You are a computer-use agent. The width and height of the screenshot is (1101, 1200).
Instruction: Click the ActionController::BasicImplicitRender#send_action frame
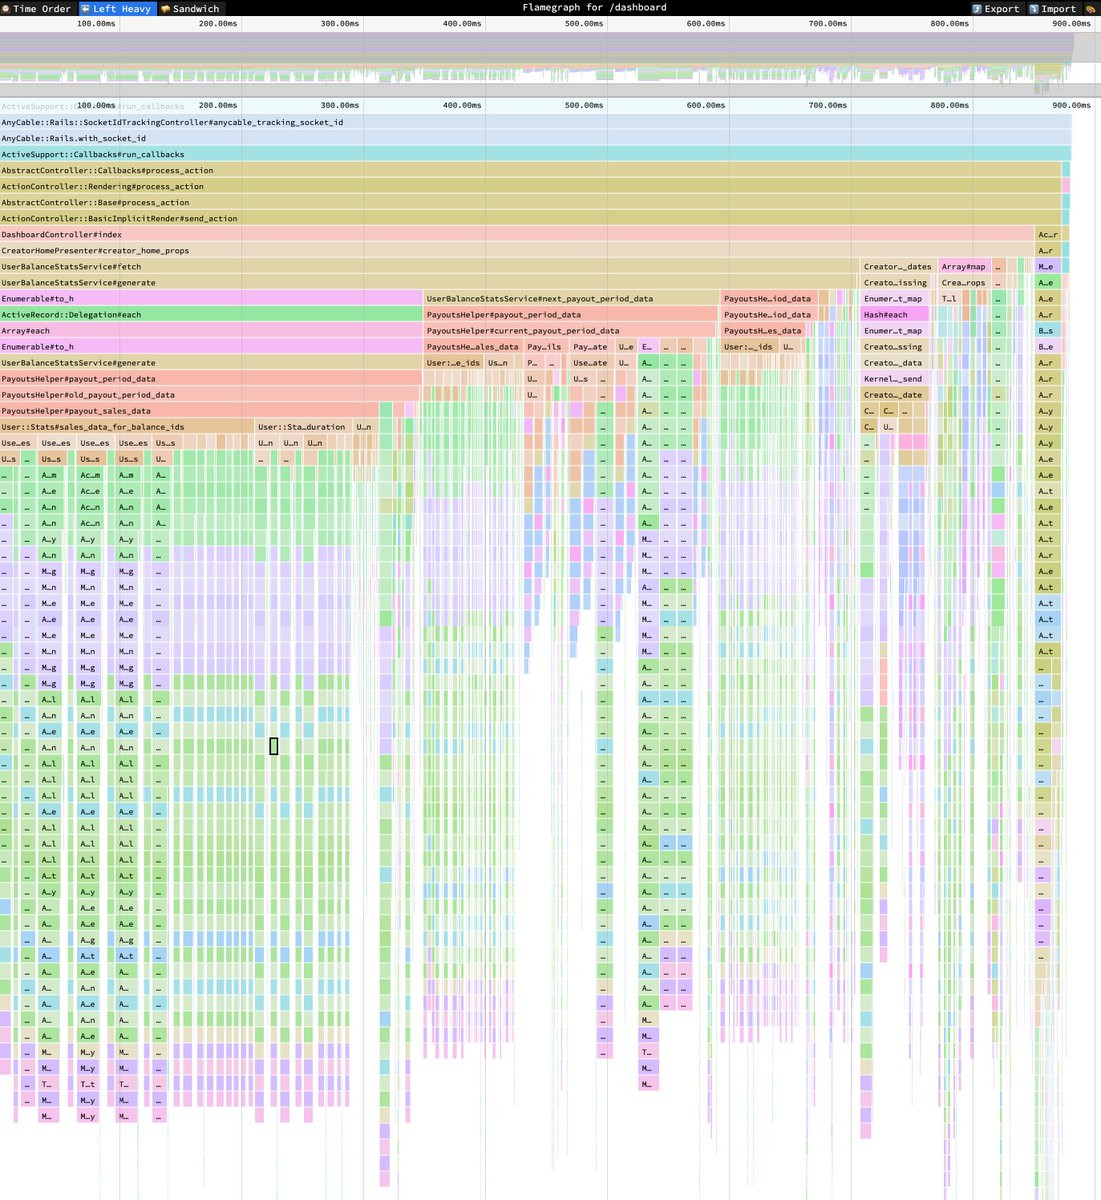point(530,218)
